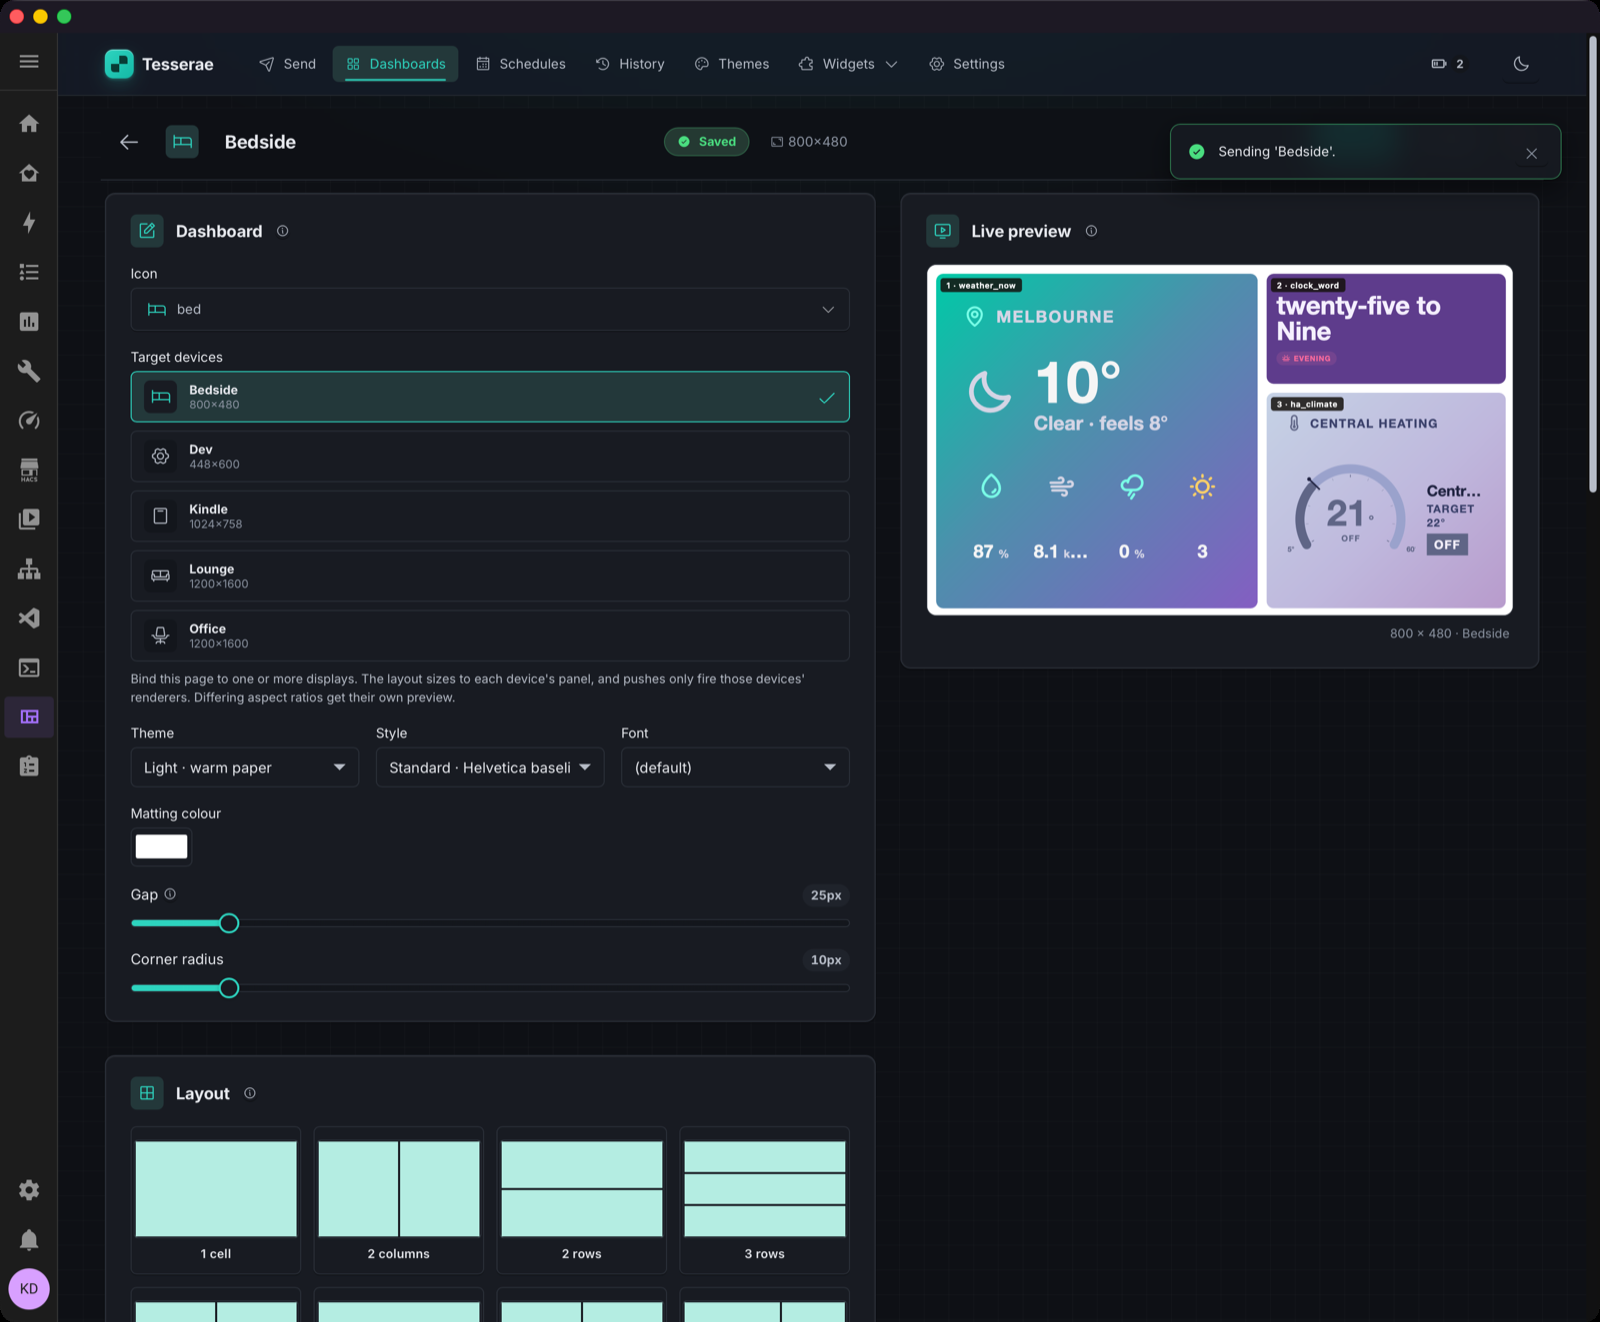Screen dimensions: 1600x1322
Task: Click the notifications bell in sidebar
Action: (x=29, y=1240)
